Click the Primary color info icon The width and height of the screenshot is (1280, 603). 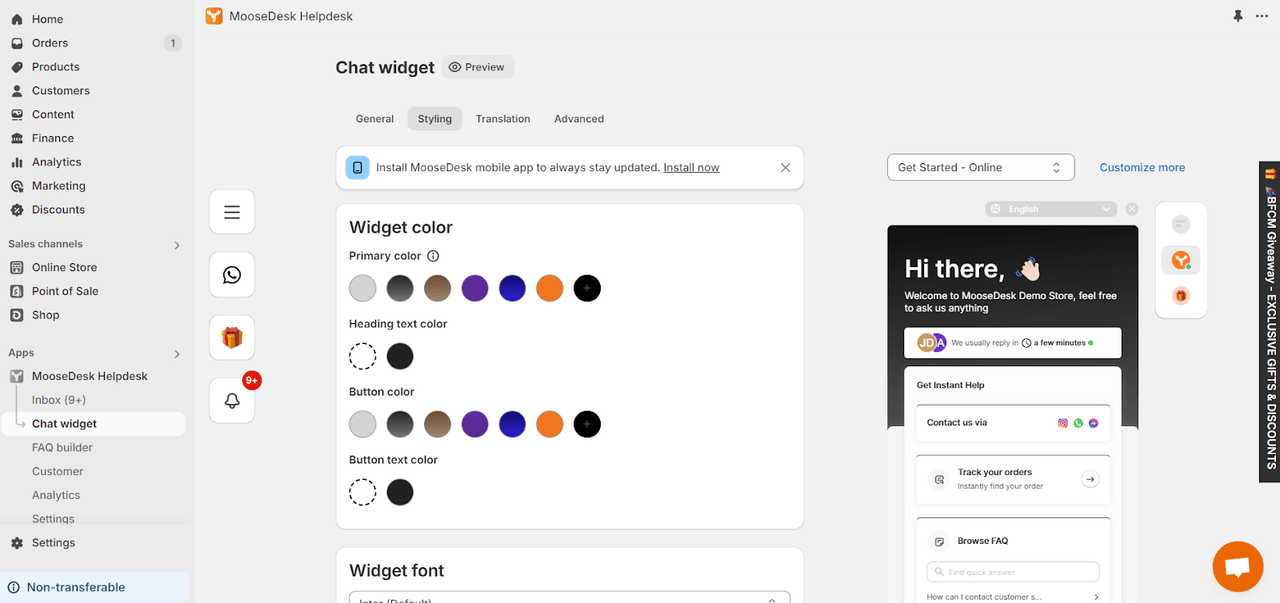point(433,256)
